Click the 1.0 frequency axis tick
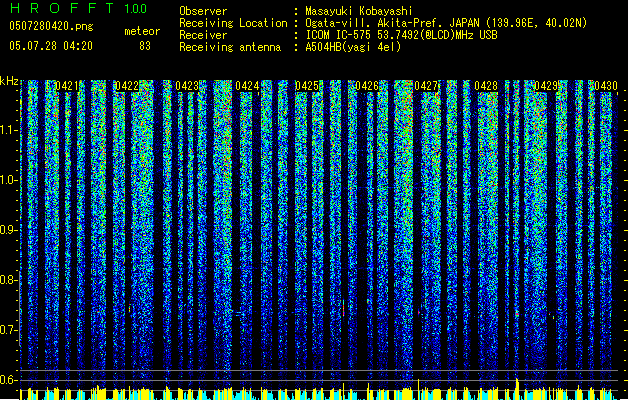The height and width of the screenshot is (400, 629). 8,180
